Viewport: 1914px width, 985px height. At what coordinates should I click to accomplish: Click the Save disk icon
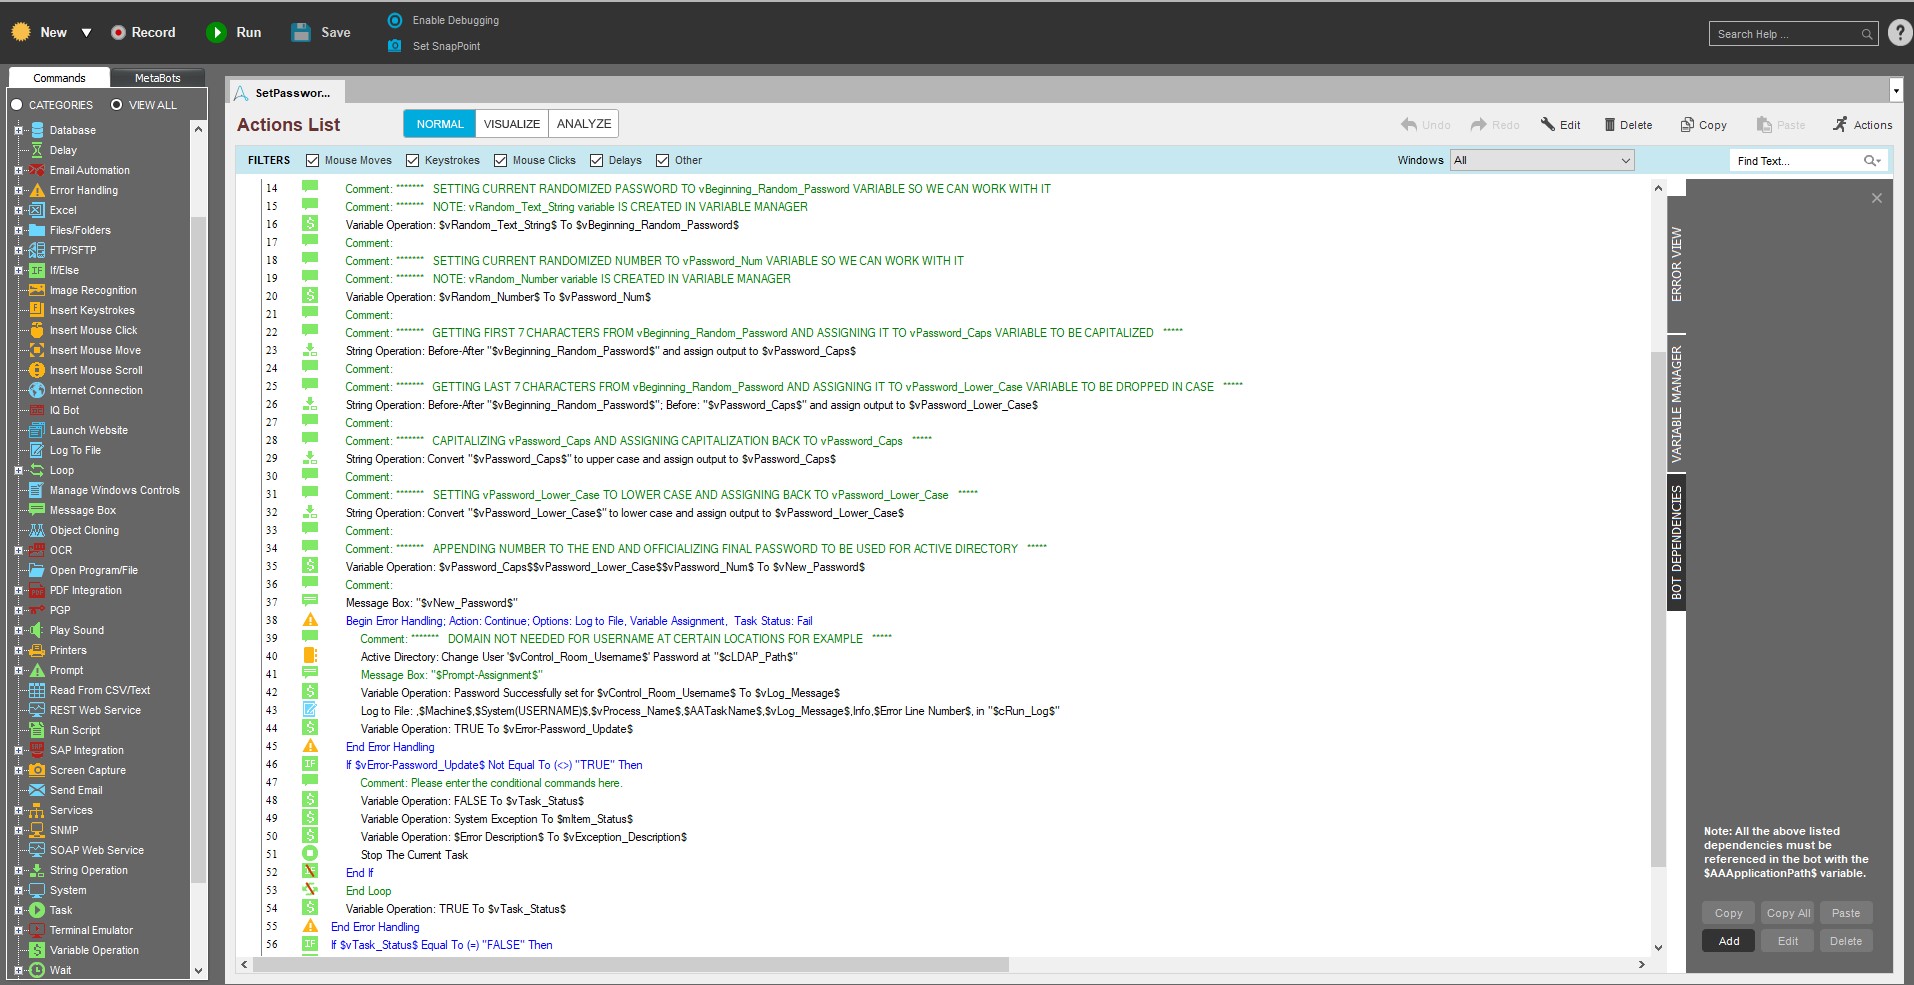301,33
